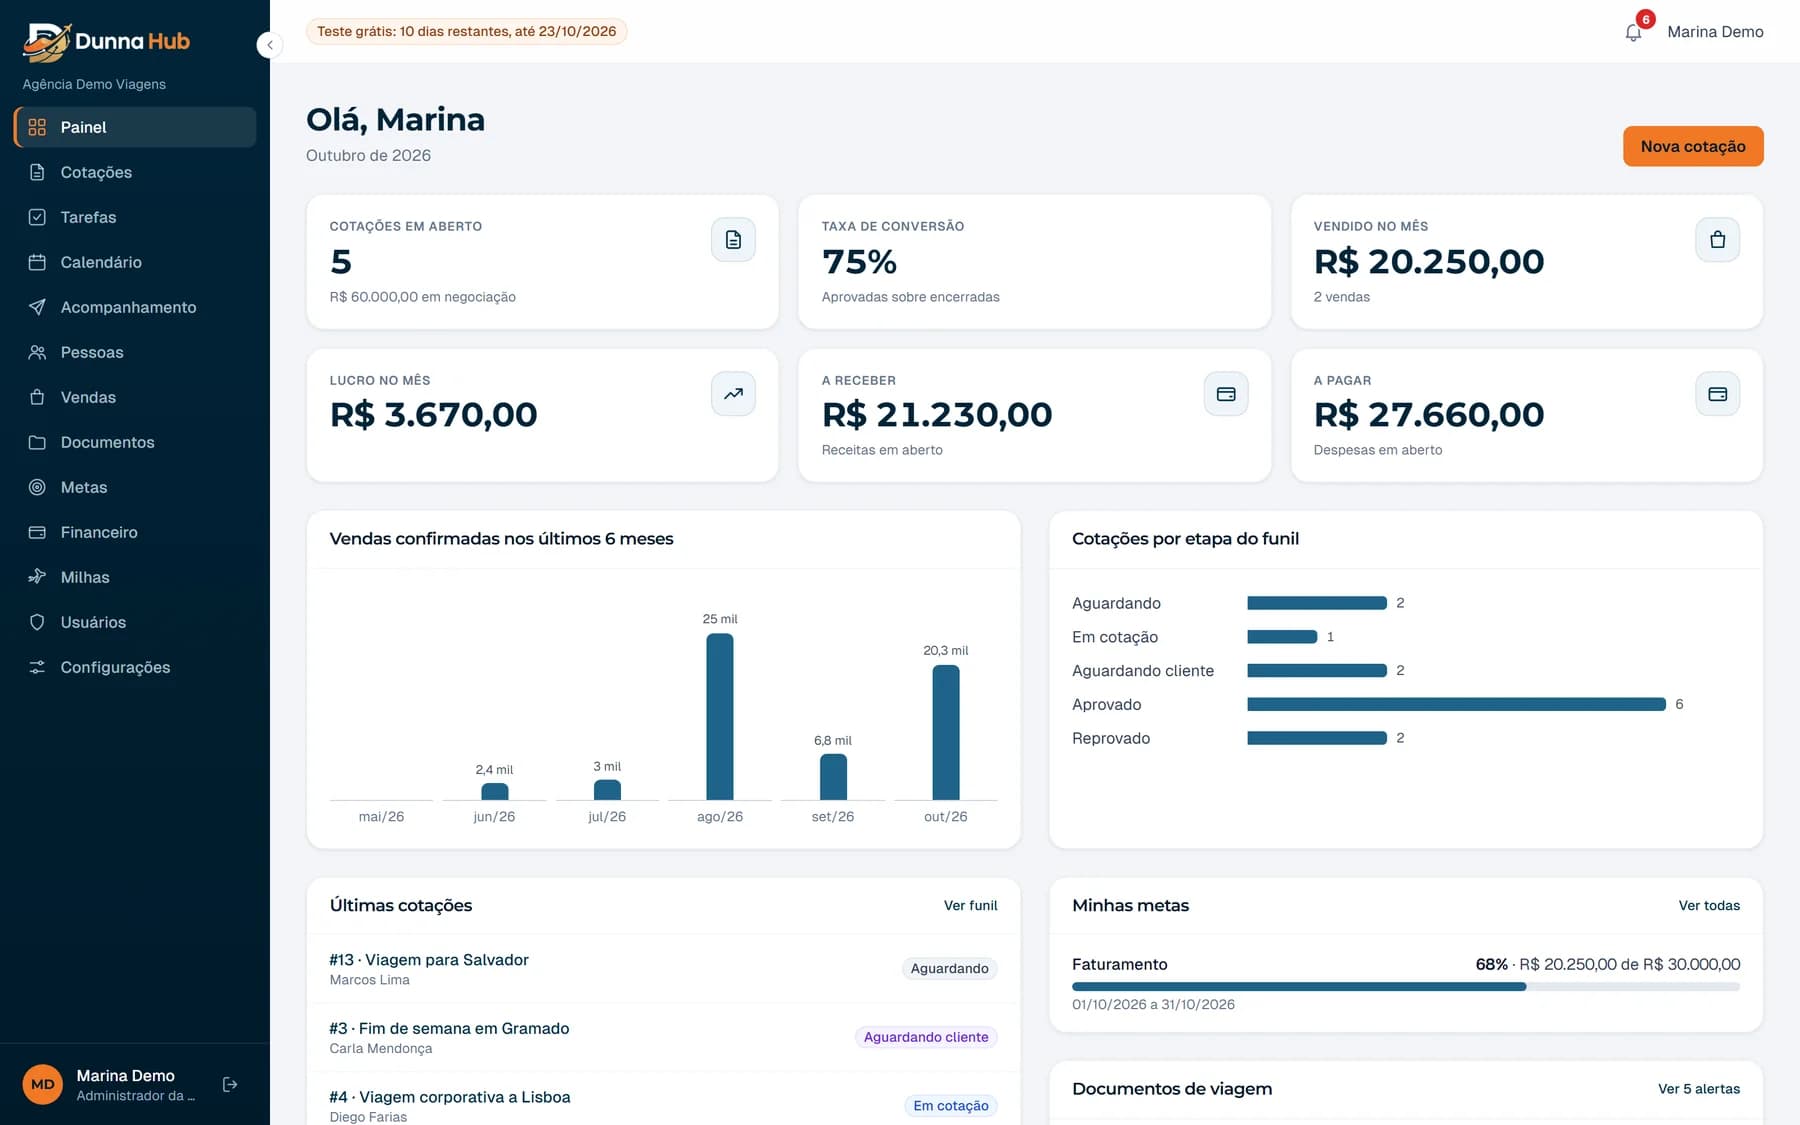Open the notifications bell icon
This screenshot has height=1125, width=1800.
1633,32
